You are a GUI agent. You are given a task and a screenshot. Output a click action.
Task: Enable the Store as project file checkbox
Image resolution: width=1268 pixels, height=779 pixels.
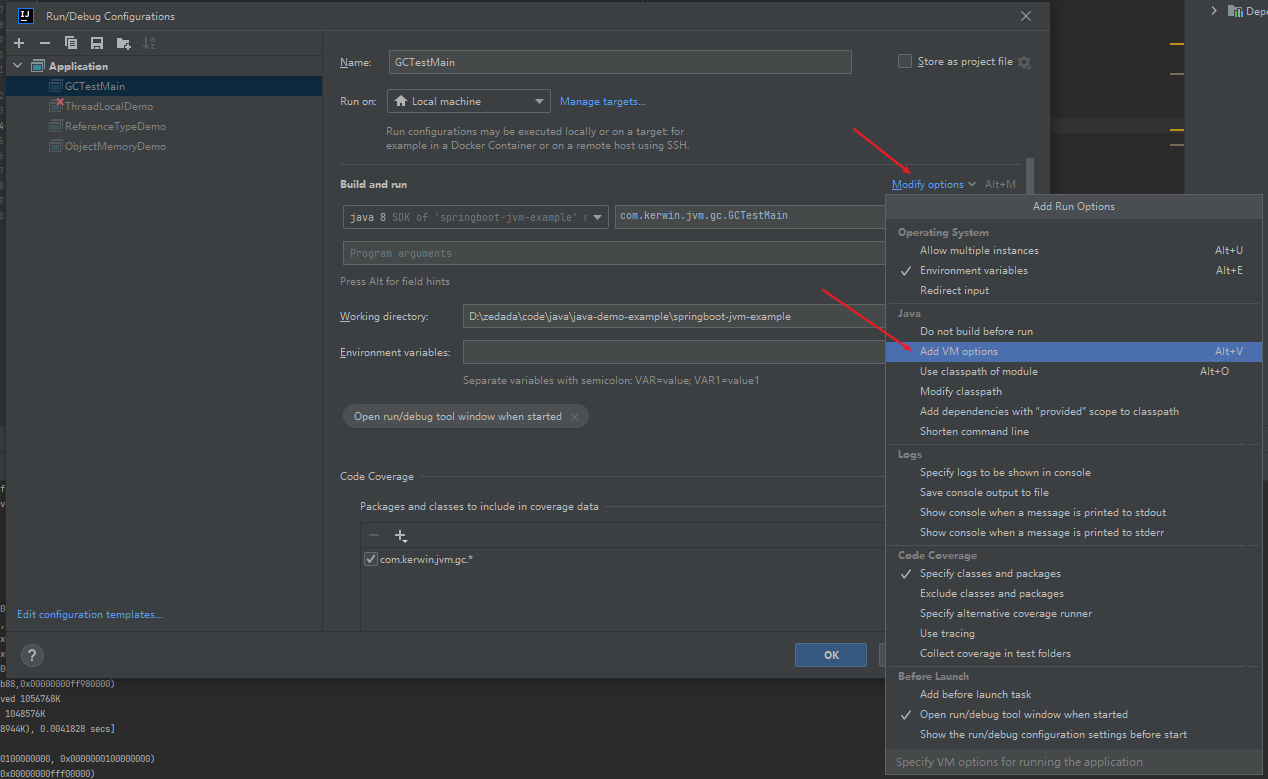point(905,61)
